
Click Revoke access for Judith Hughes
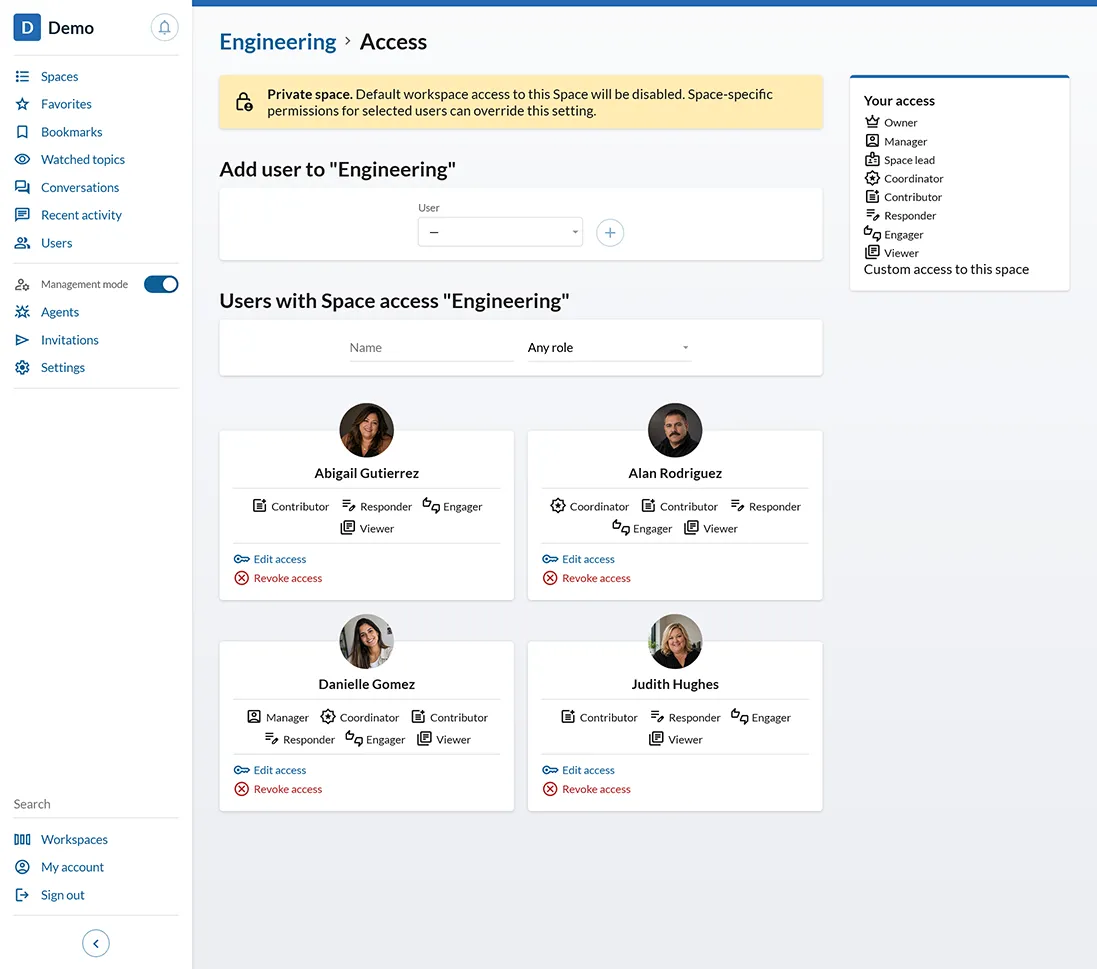[x=596, y=789]
